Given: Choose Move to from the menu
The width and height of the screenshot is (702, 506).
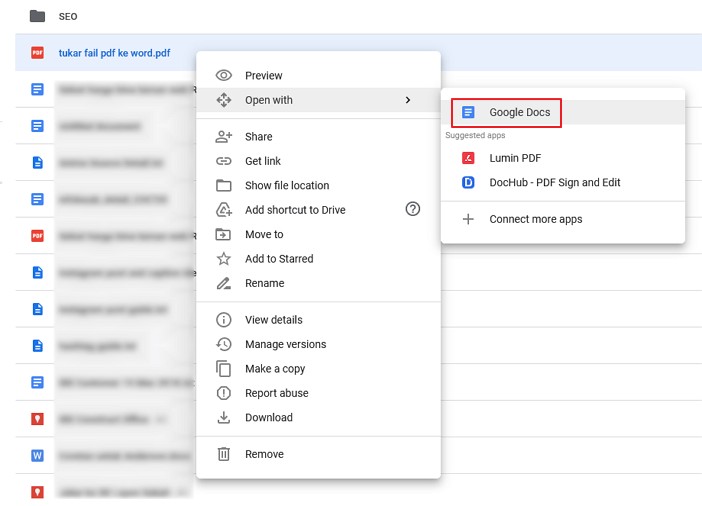Looking at the screenshot, I should point(318,234).
